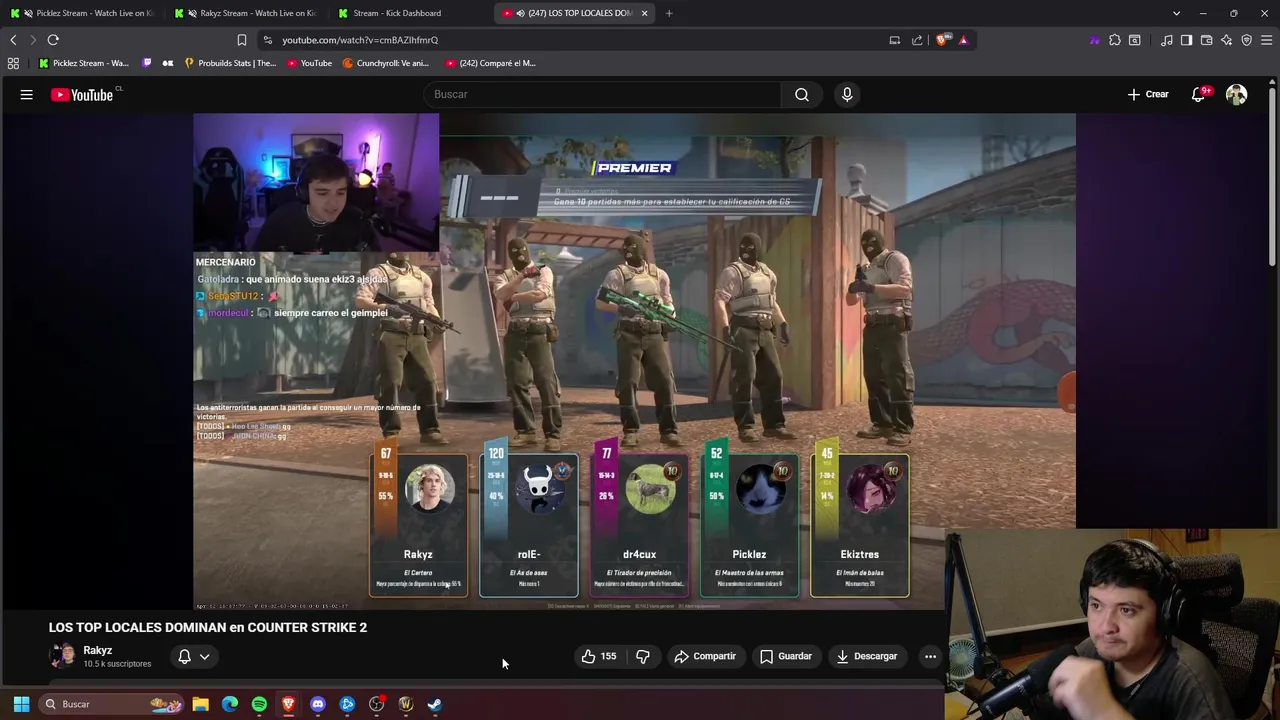Open the Rakyz channel avatar

click(63, 656)
